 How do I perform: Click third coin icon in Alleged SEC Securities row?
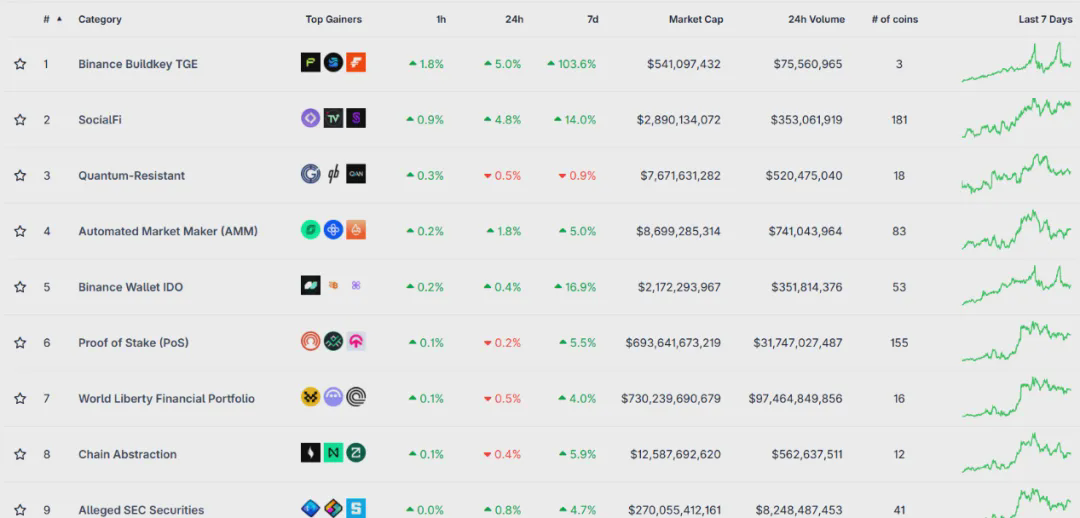point(356,509)
